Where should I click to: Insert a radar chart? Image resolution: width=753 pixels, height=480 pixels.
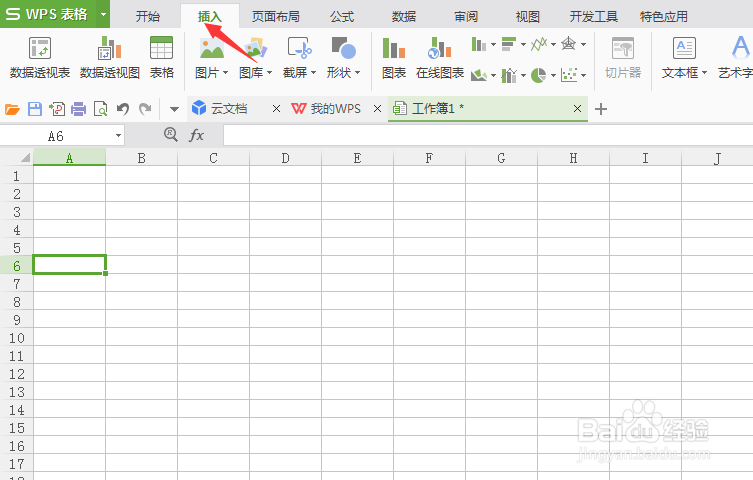(569, 44)
